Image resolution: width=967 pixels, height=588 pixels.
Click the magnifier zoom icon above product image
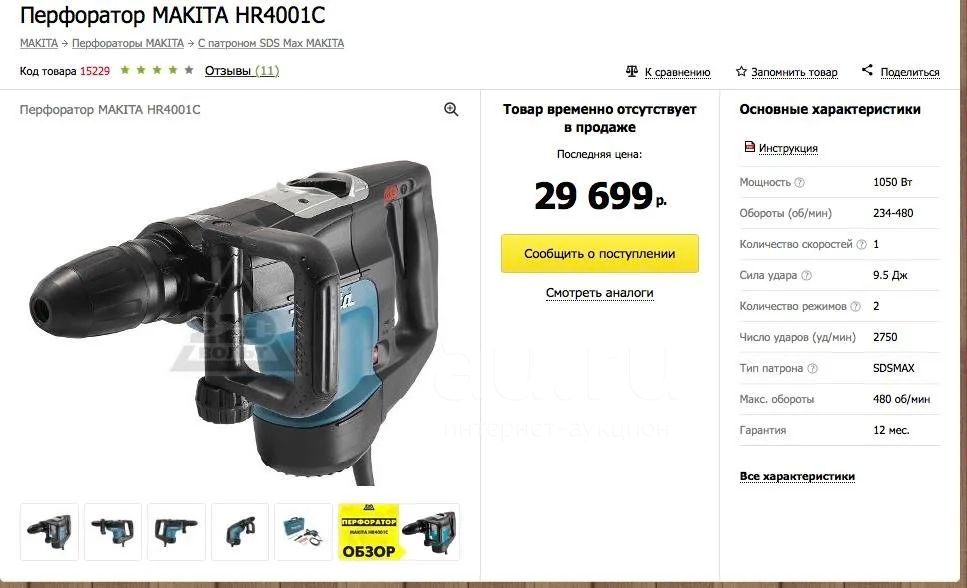tap(451, 109)
